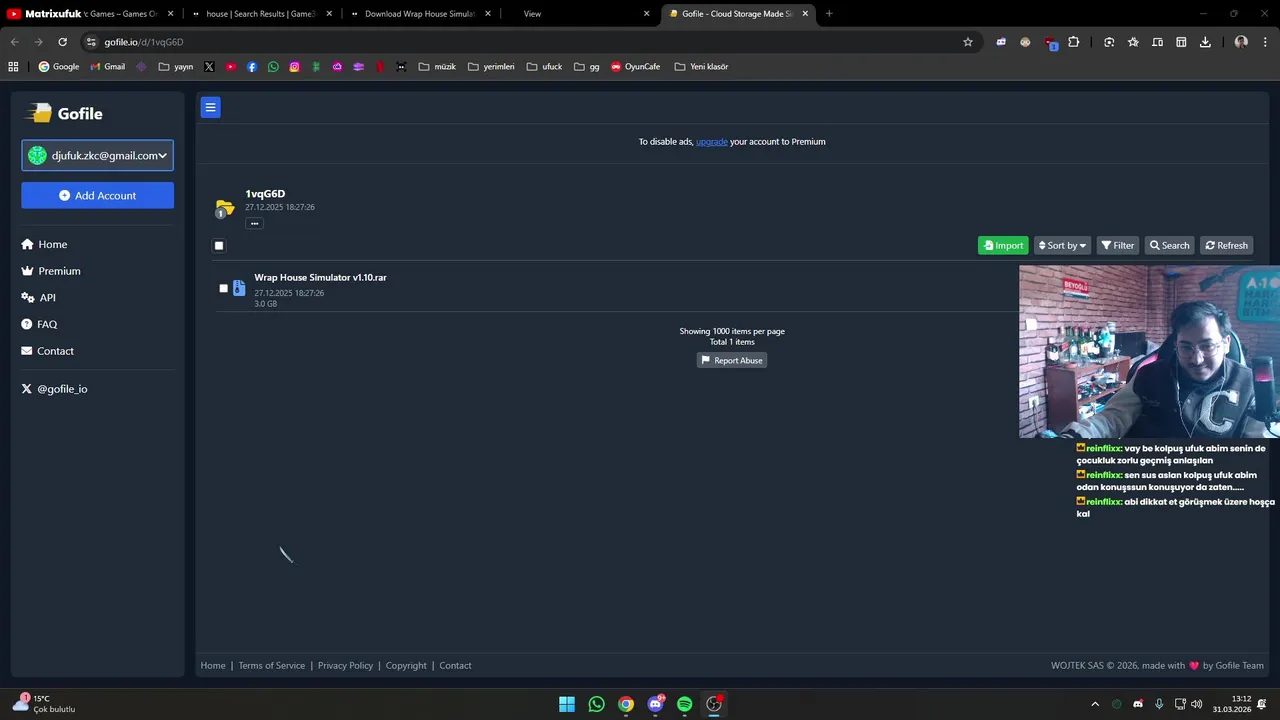Image resolution: width=1280 pixels, height=720 pixels.
Task: Open the taskbar clock and date
Action: click(1232, 704)
